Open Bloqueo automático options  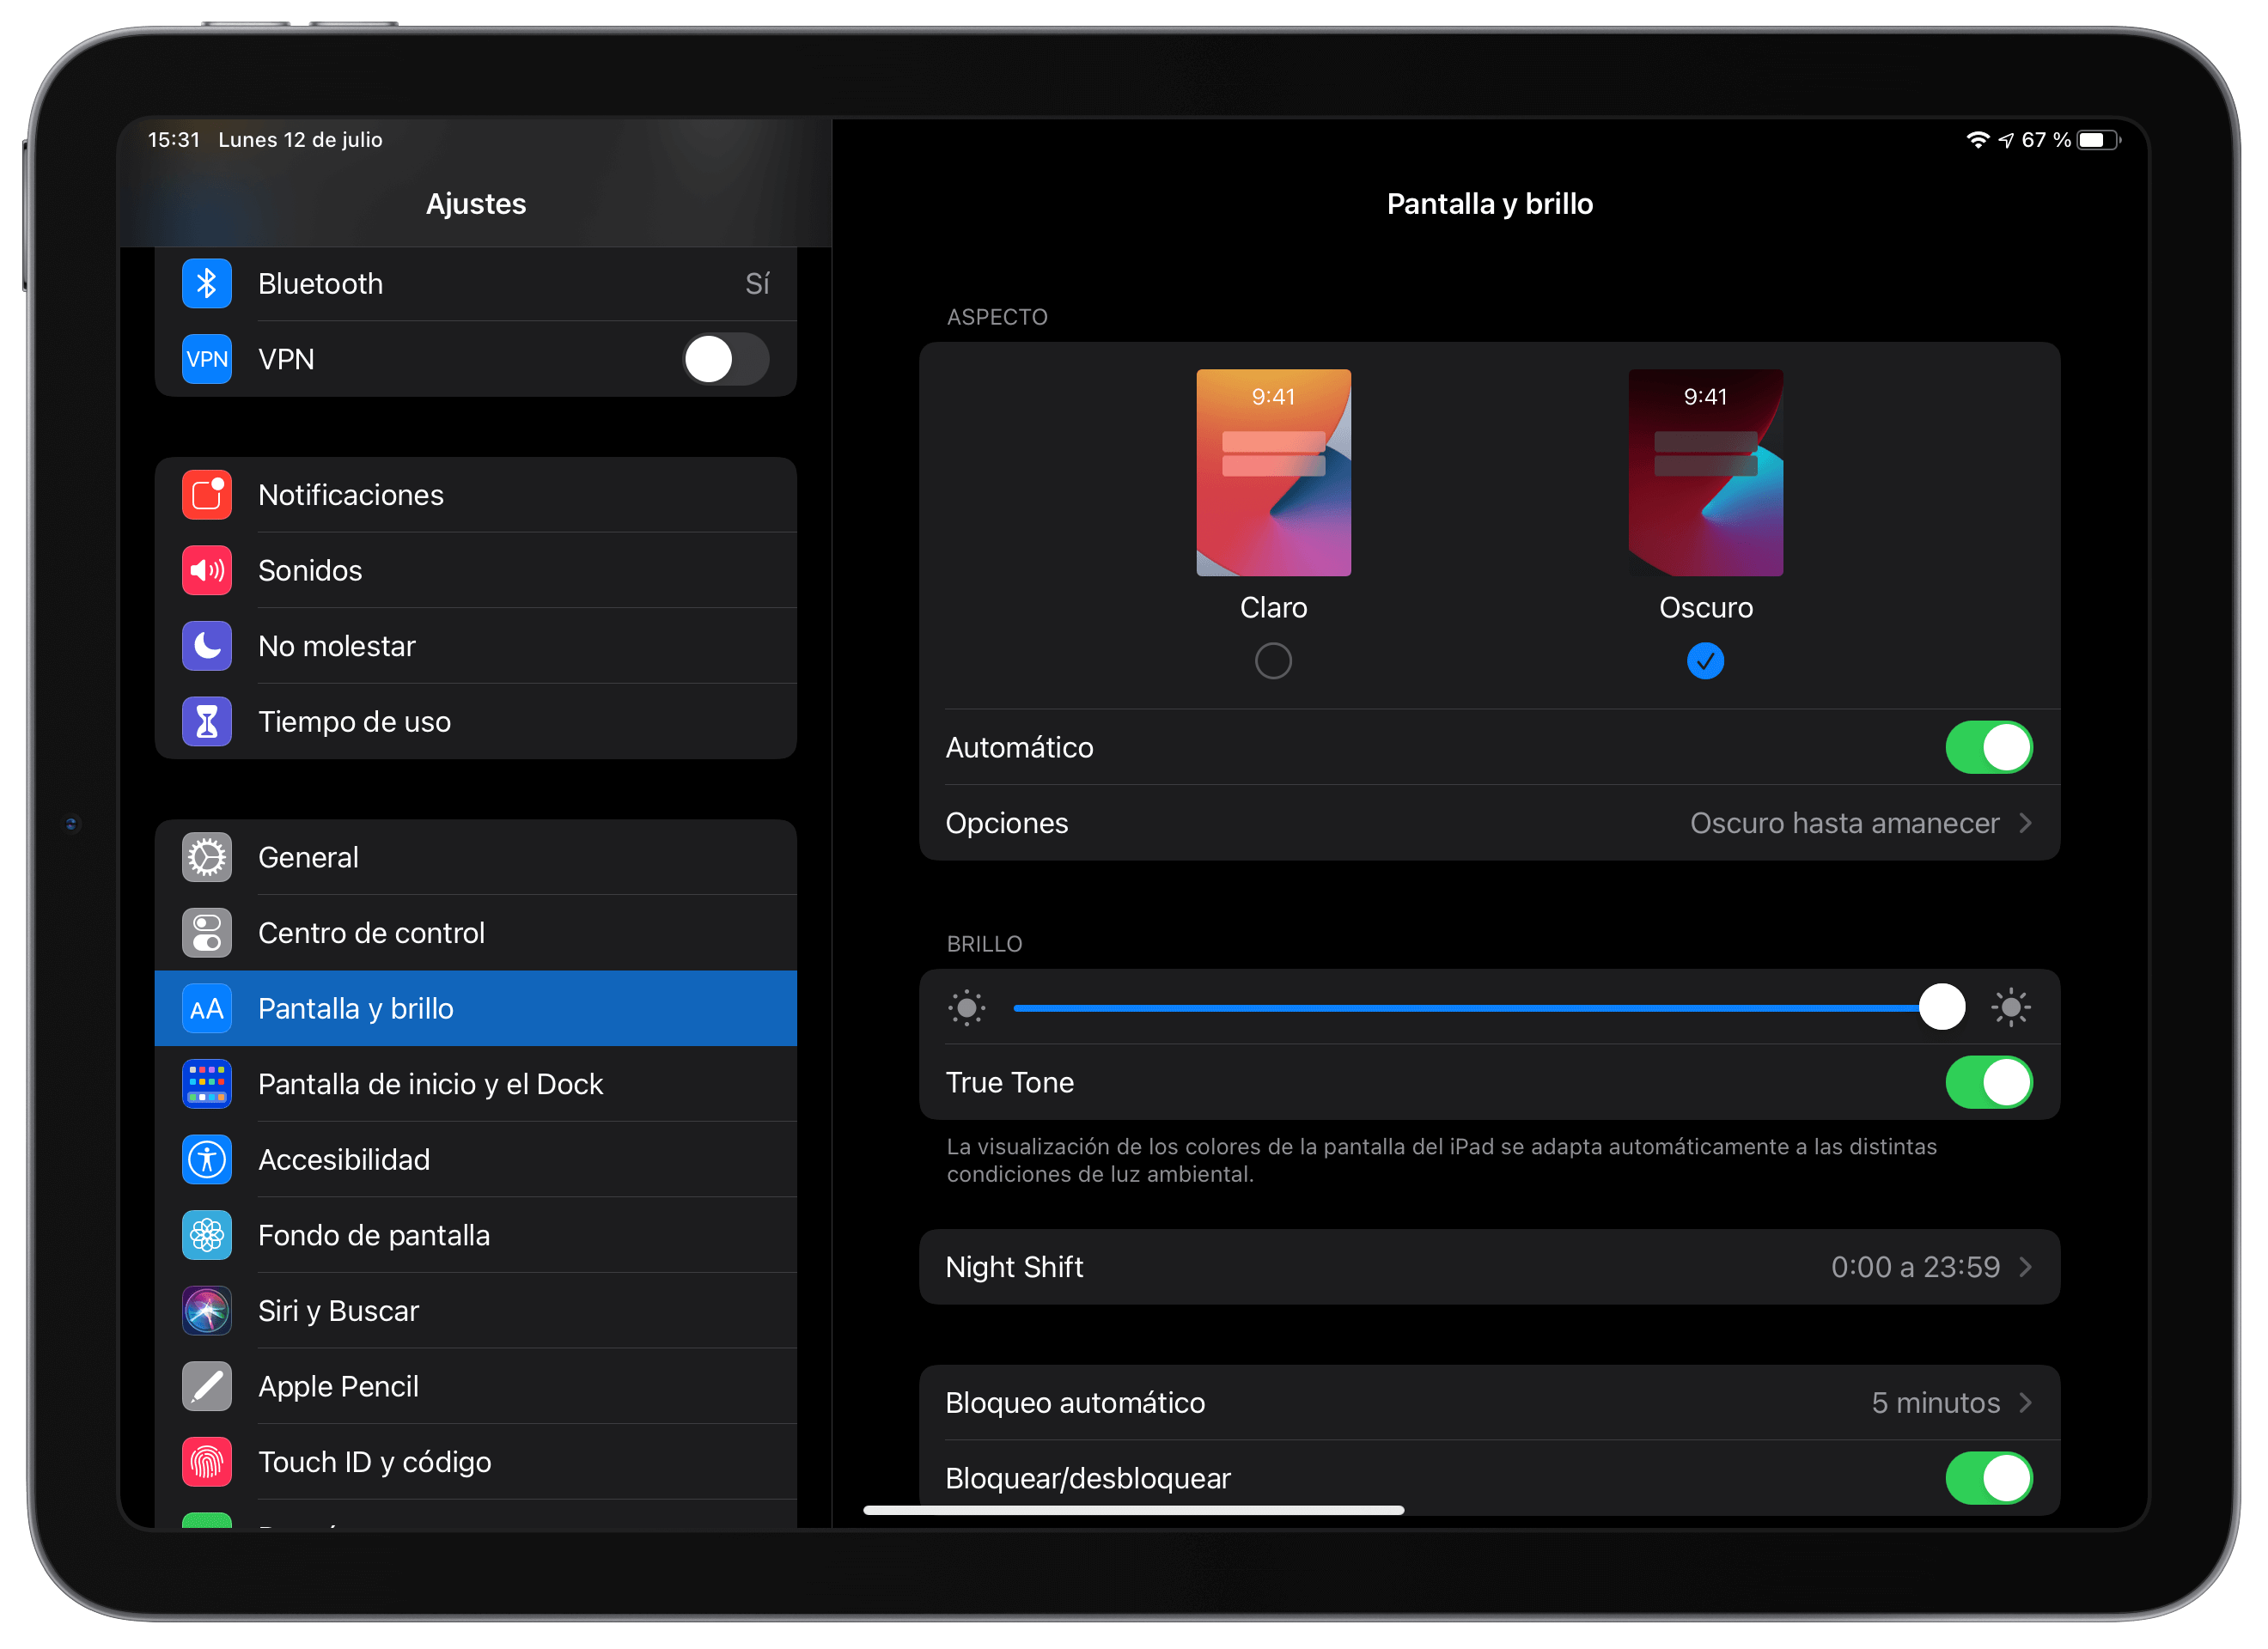tap(1490, 1402)
